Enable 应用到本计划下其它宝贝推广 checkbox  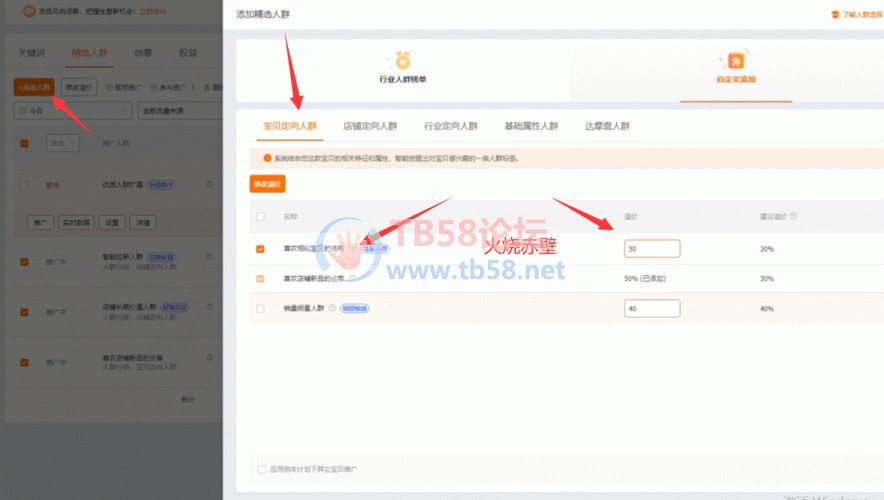point(262,468)
